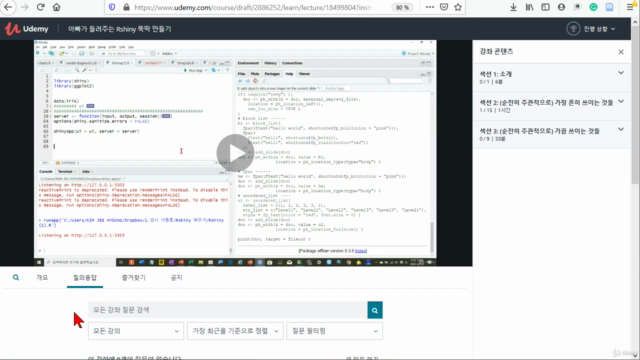640x360 pixels.
Task: Open the 질문 필터링 dropdown
Action: (x=335, y=331)
